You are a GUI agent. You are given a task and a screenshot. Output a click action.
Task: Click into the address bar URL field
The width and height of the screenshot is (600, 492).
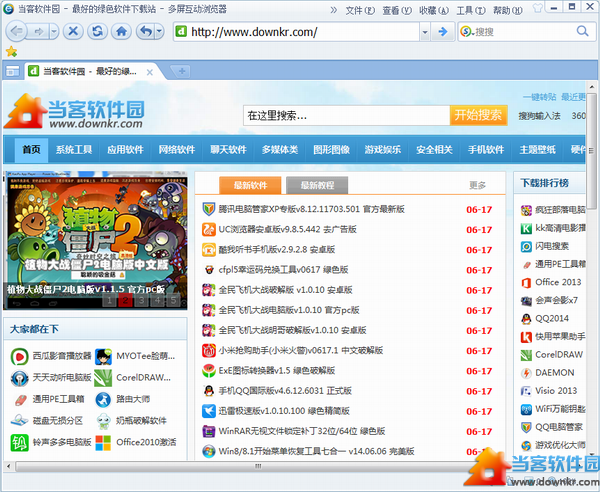tap(296, 32)
